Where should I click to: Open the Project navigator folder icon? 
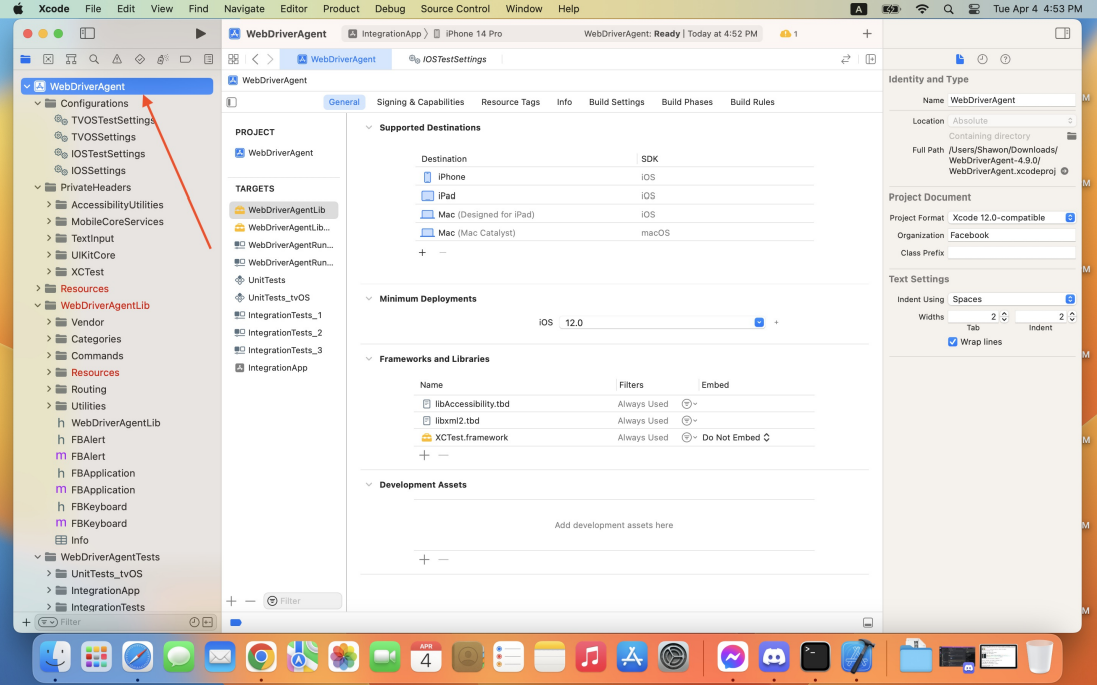click(x=26, y=59)
